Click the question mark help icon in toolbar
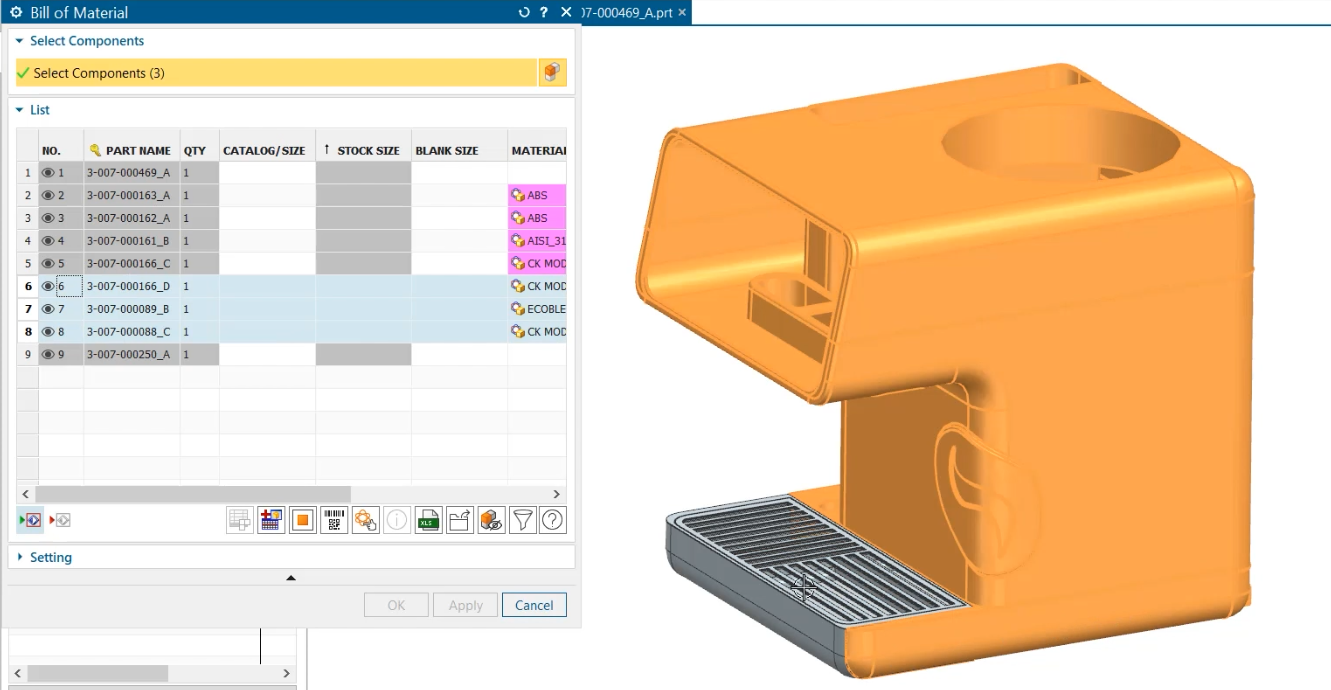Viewport: 1331px width, 690px height. 553,520
